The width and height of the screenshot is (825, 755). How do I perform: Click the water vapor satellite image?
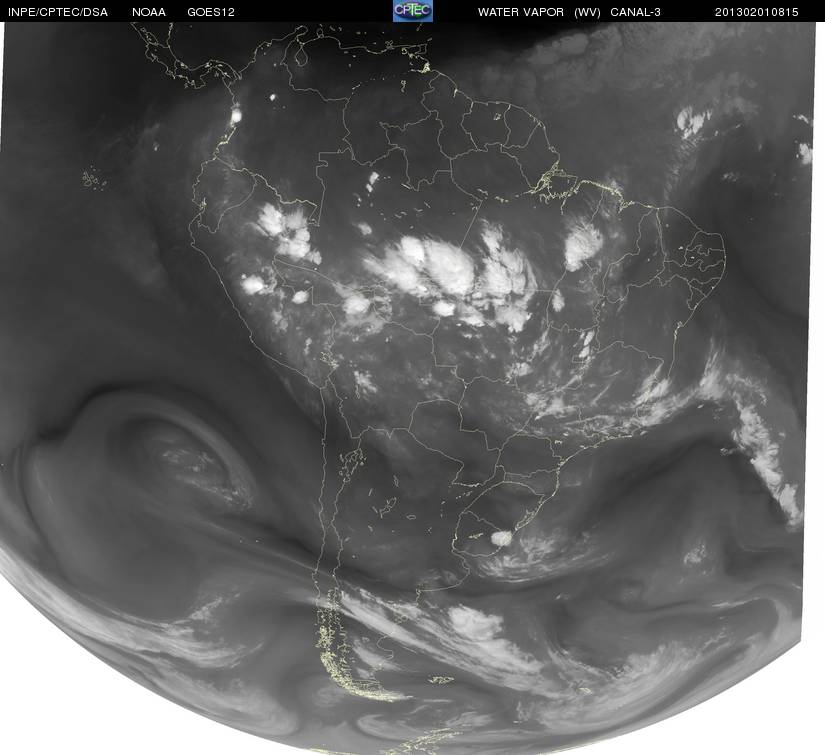412,388
